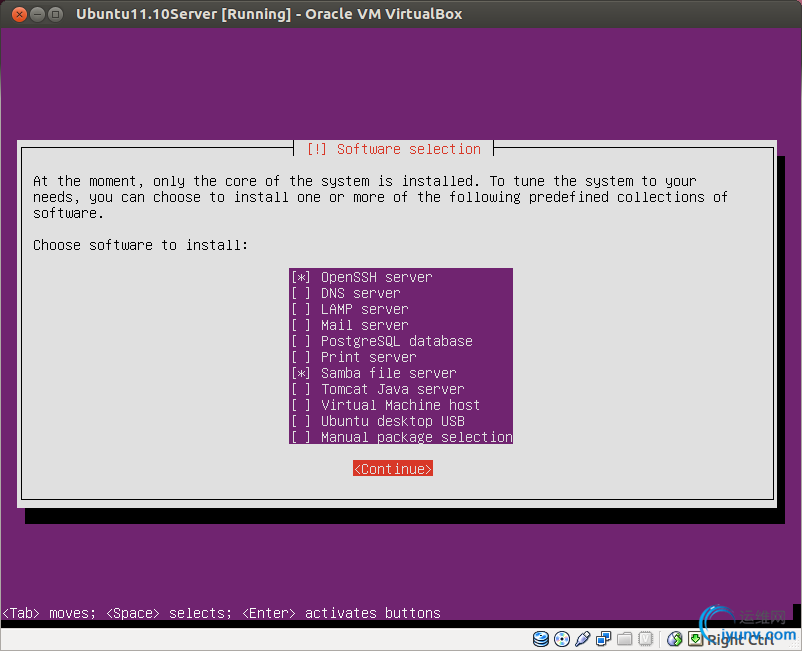Click the keyboard capture green arrow icon
Image resolution: width=802 pixels, height=651 pixels.
(x=696, y=639)
